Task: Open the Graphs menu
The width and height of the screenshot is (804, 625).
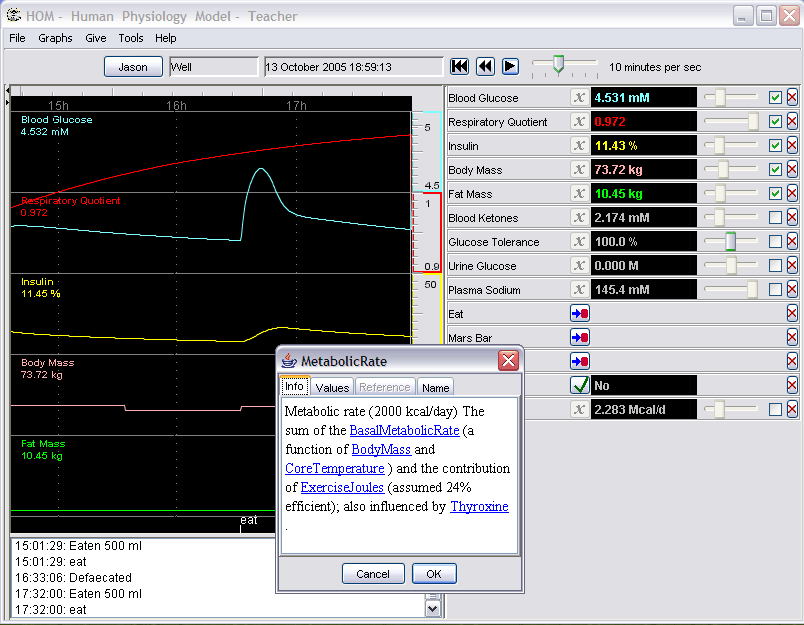Action: (55, 38)
